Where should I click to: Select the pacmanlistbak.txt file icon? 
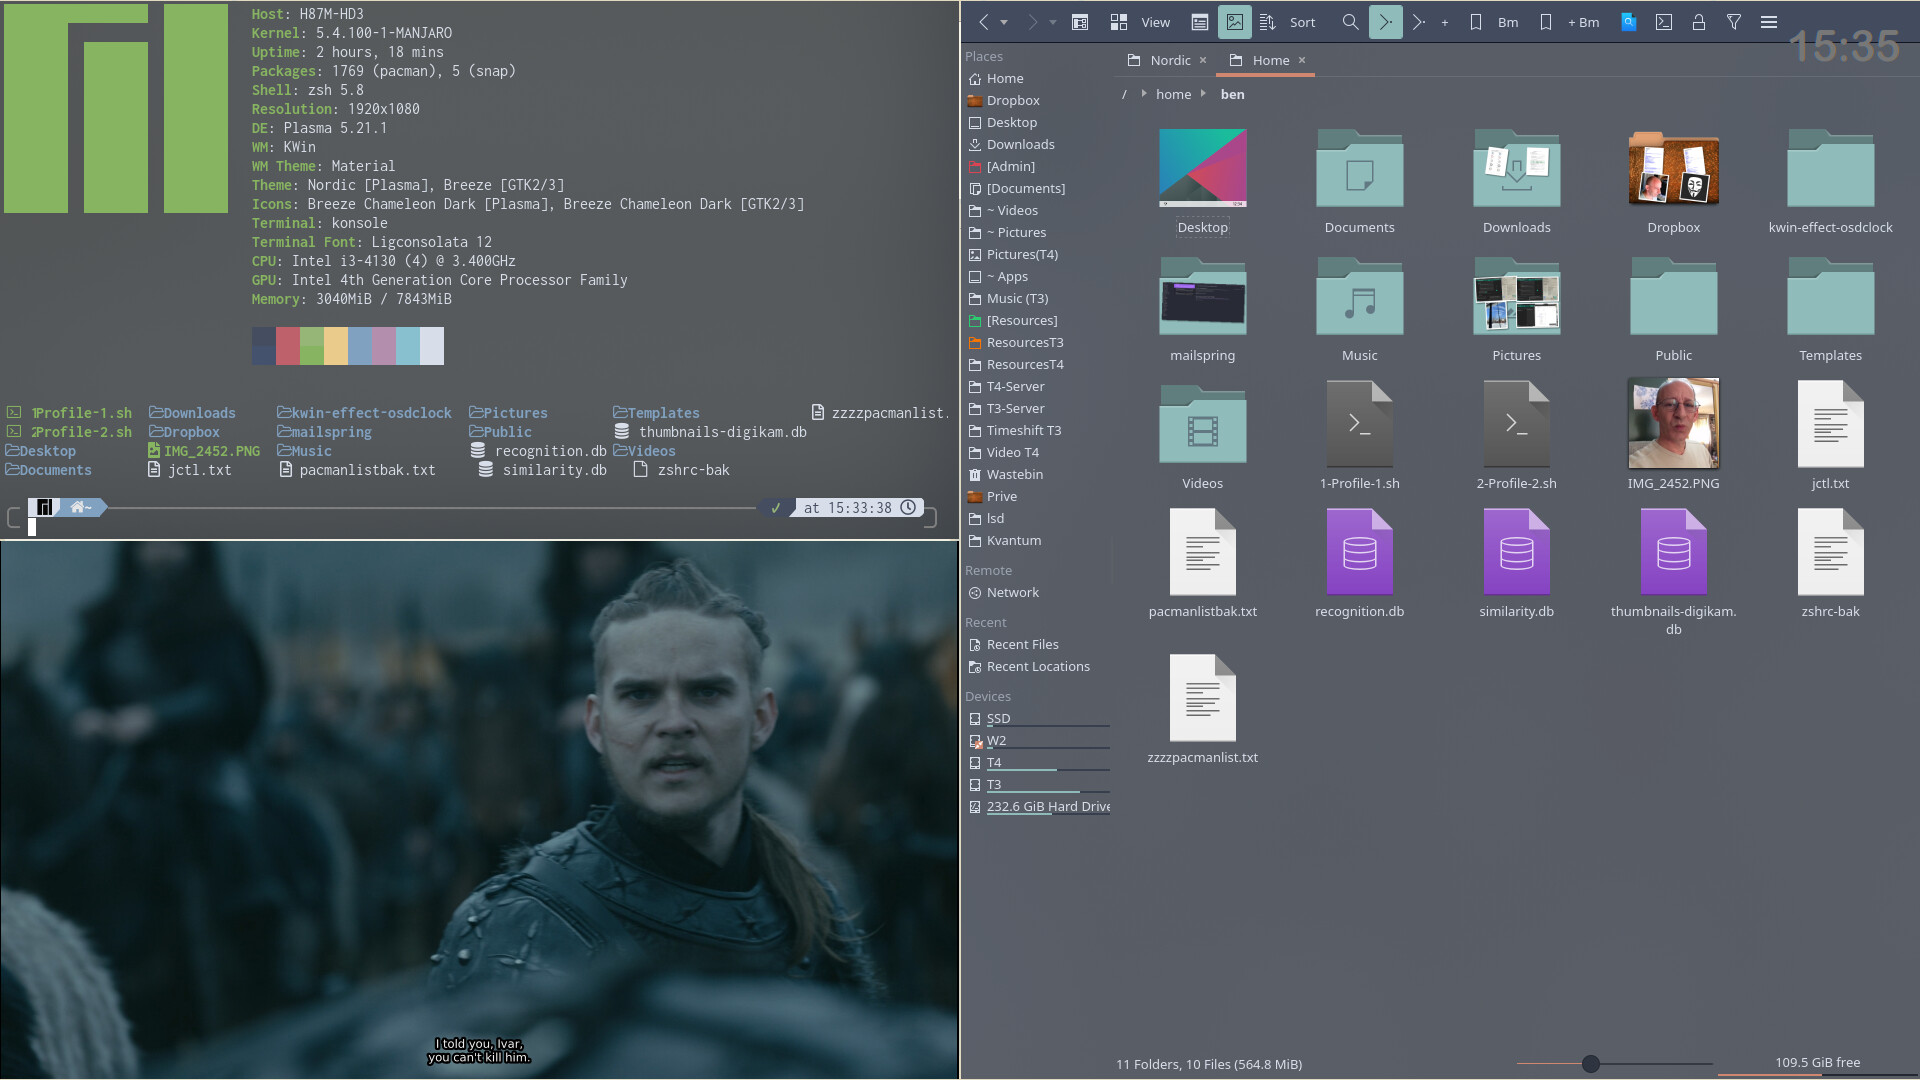tap(1202, 552)
